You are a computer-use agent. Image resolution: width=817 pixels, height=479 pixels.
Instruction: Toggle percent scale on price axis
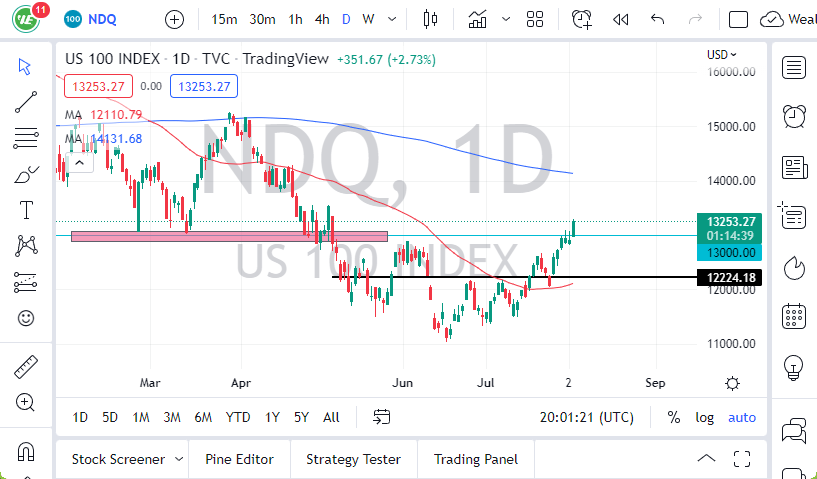pos(674,417)
